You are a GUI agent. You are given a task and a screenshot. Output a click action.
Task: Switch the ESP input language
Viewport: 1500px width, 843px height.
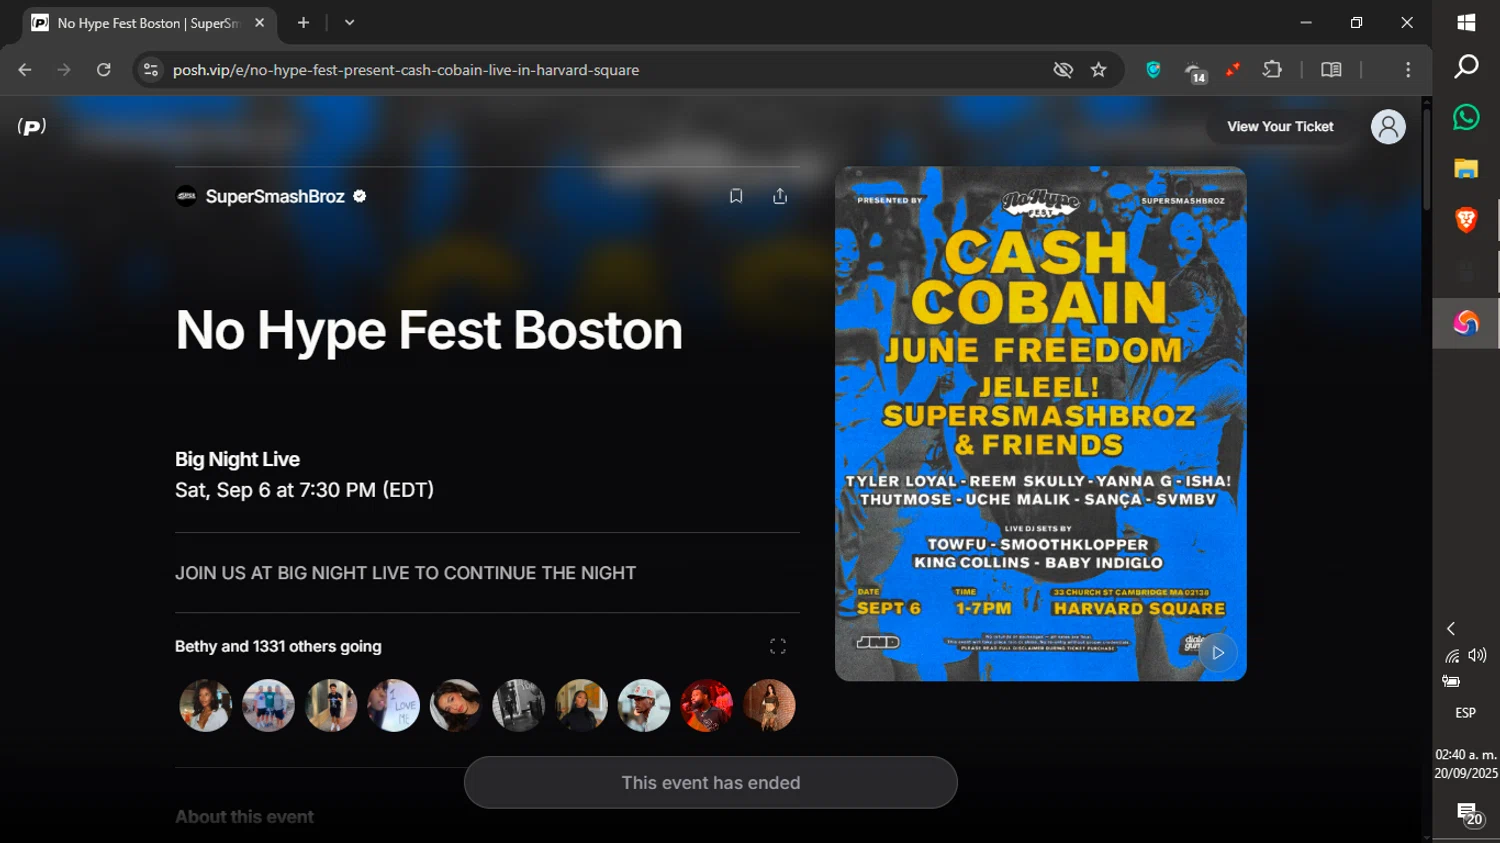tap(1466, 713)
